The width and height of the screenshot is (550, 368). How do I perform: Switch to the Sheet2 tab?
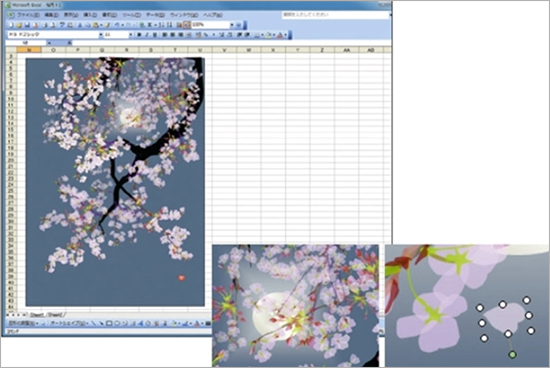(55, 315)
